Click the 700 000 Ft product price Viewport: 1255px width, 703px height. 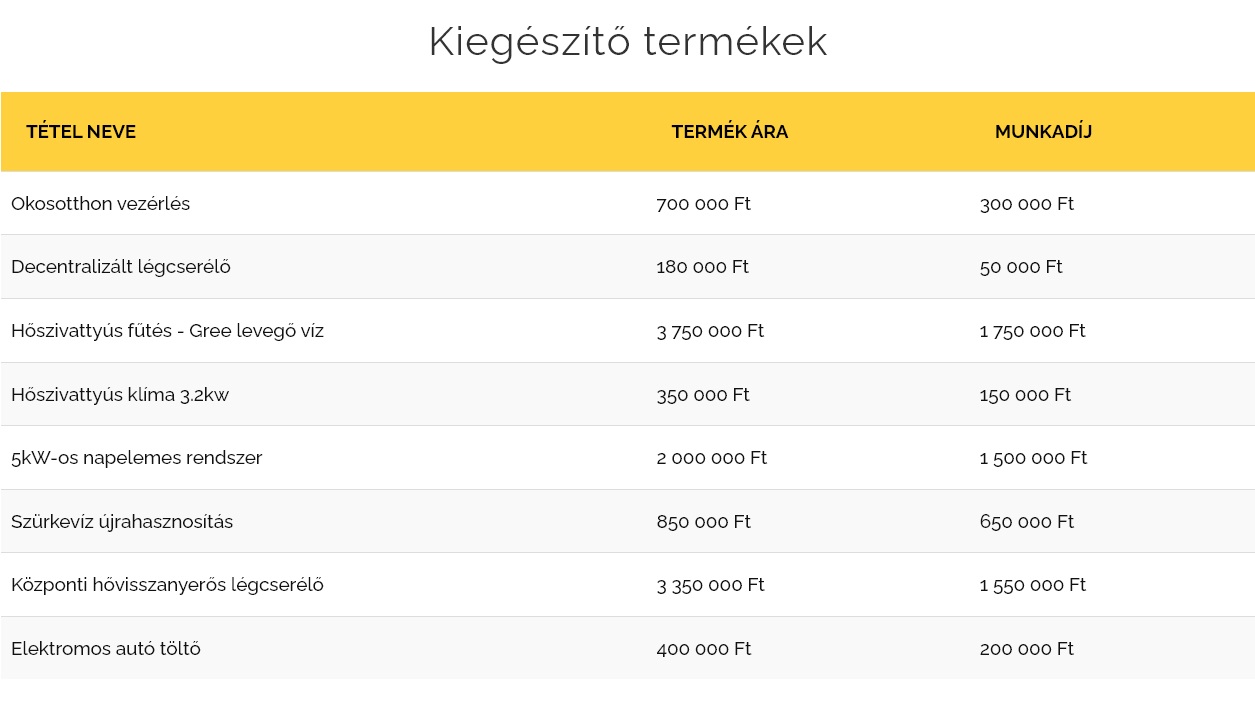coord(703,204)
